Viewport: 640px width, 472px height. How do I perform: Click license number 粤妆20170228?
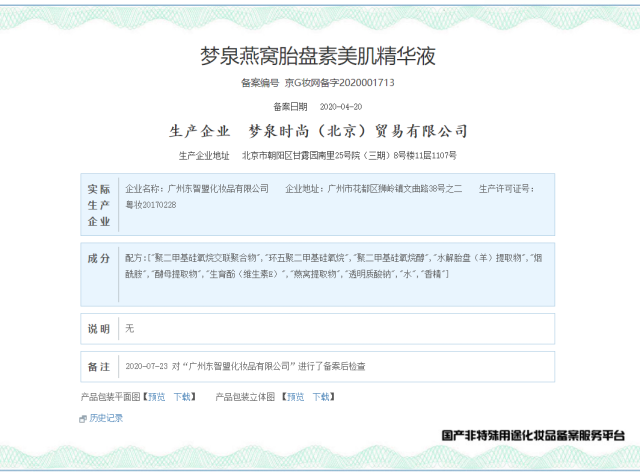(x=151, y=205)
